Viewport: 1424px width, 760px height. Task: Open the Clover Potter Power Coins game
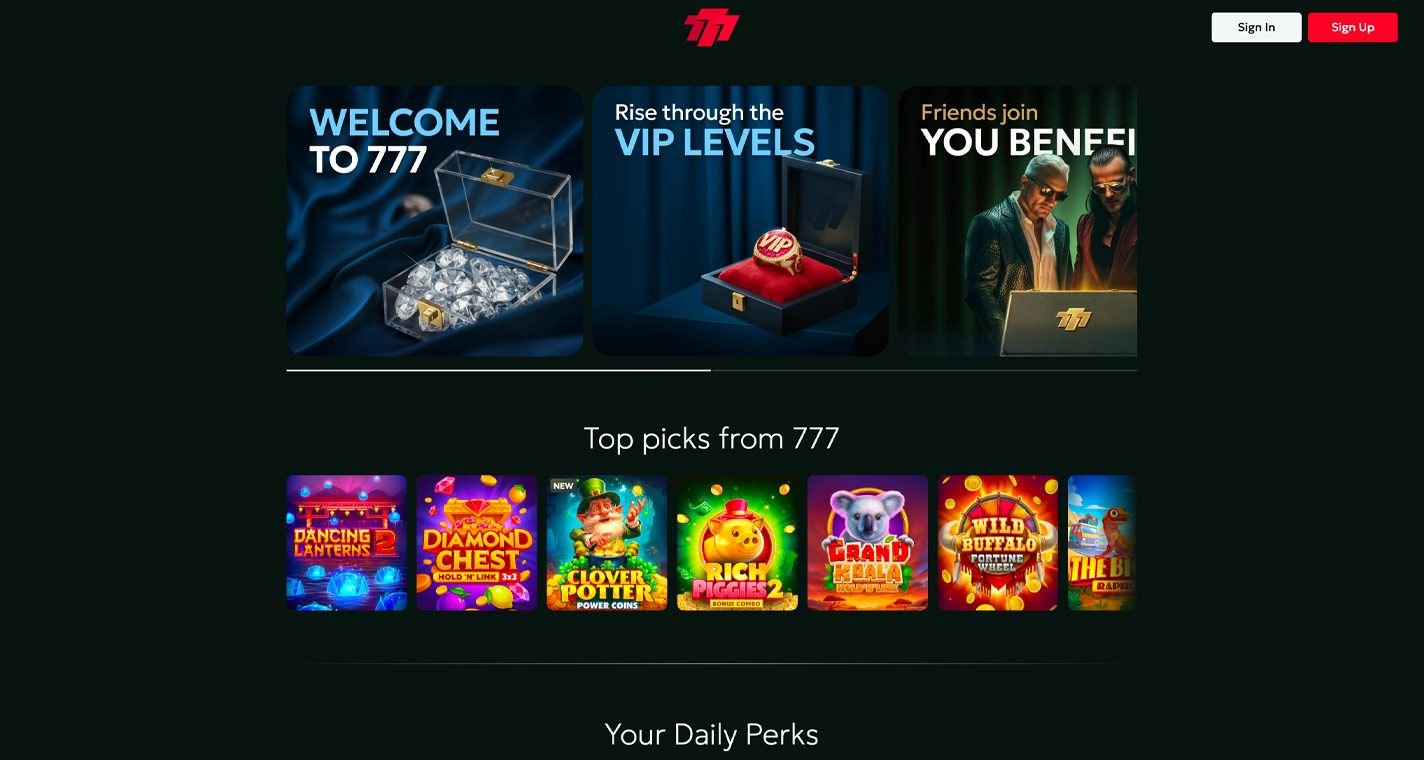point(607,543)
